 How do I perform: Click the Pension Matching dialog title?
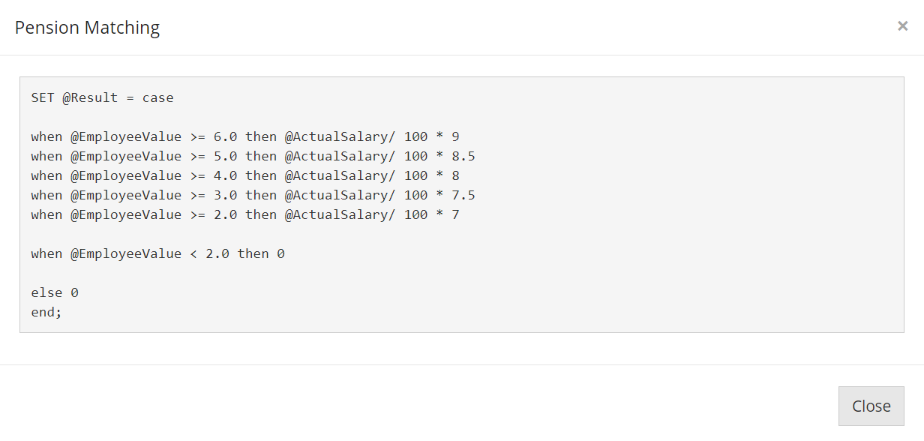87,27
